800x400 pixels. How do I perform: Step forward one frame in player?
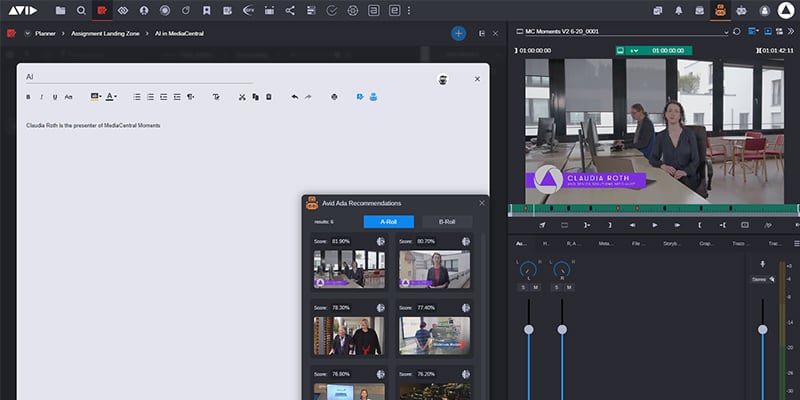coord(678,225)
